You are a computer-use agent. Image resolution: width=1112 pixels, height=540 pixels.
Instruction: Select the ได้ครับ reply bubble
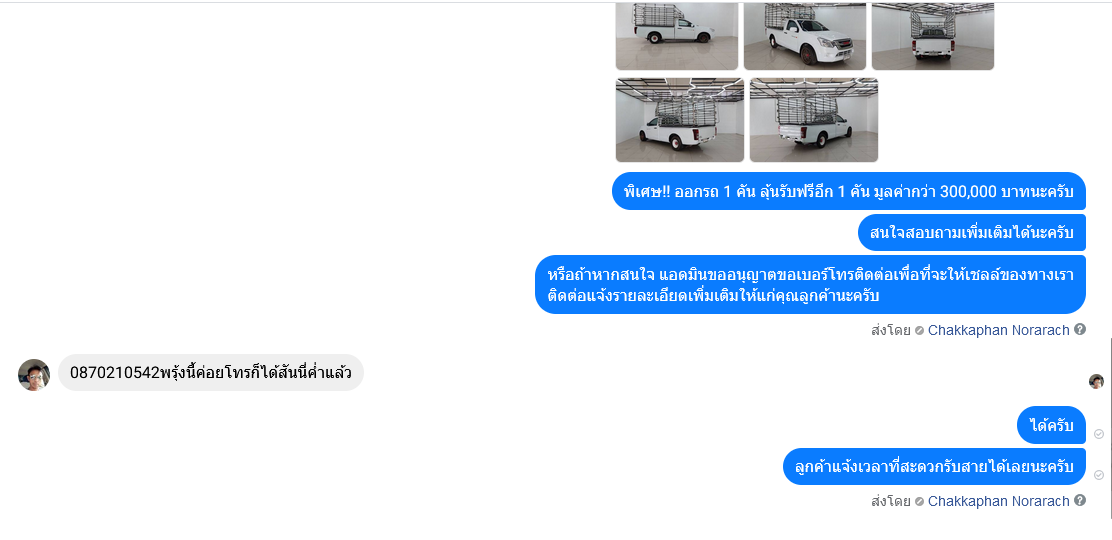tap(1051, 425)
